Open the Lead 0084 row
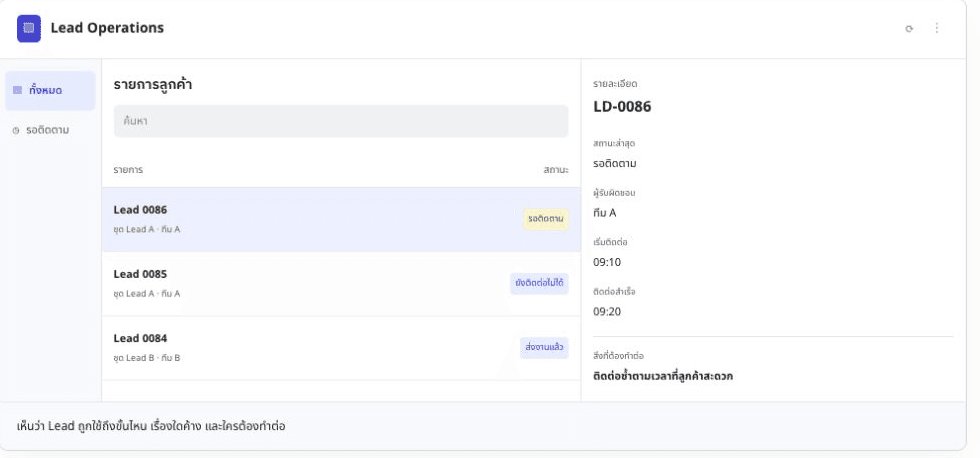This screenshot has height=458, width=980. coord(341,348)
